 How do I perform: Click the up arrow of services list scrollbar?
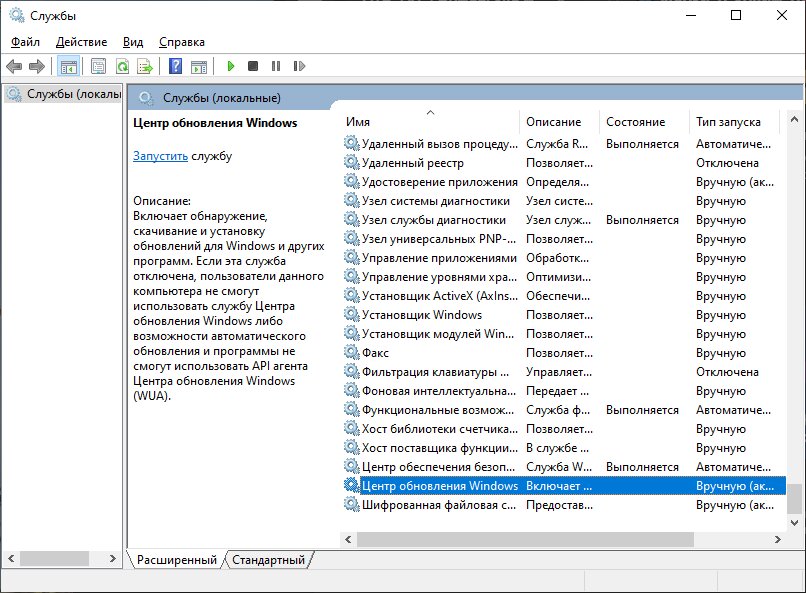pyautogui.click(x=794, y=119)
